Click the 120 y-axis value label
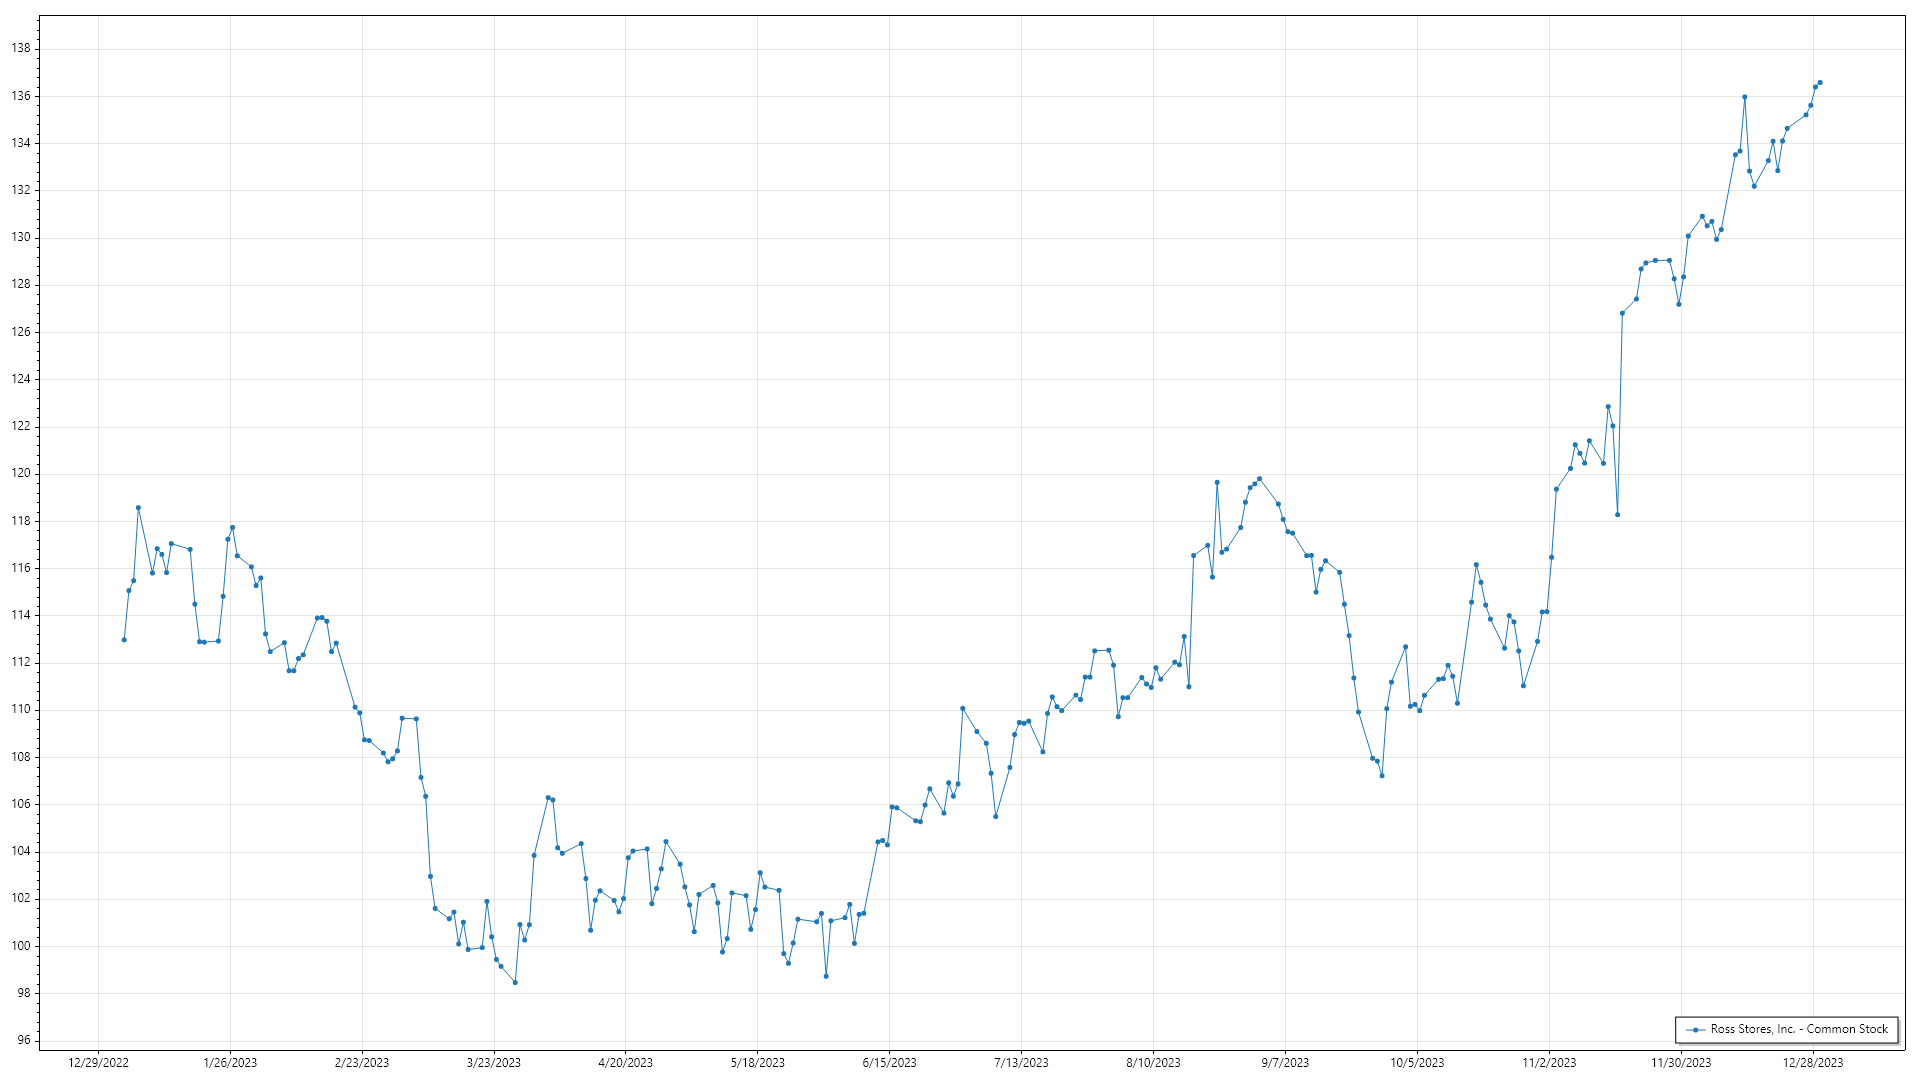 [21, 473]
